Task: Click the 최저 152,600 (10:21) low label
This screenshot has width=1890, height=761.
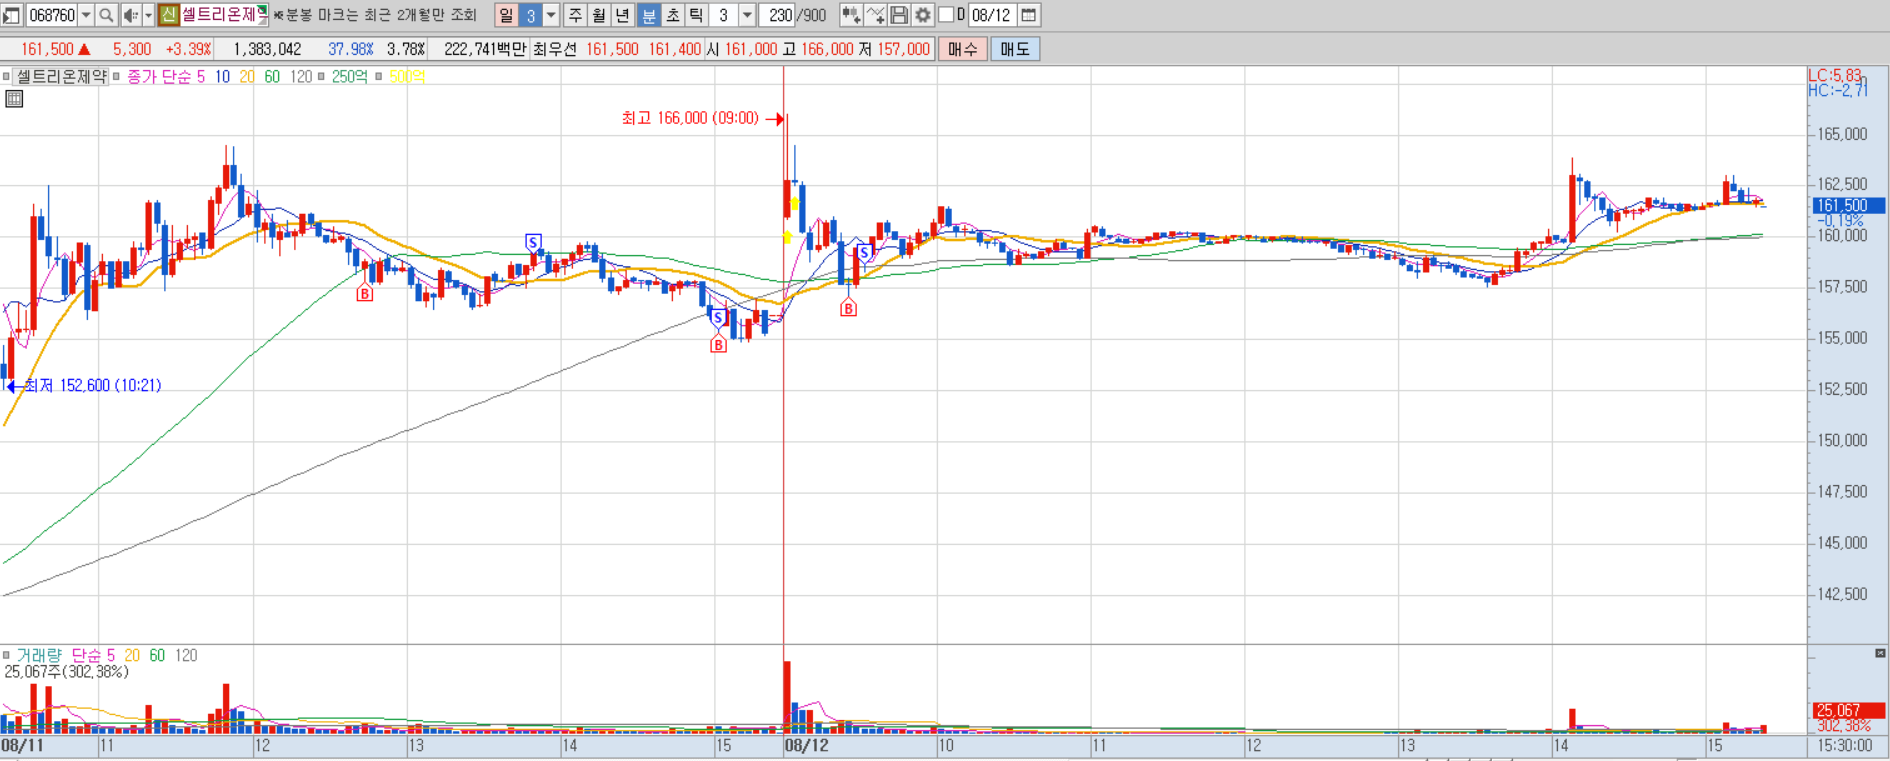Action: tap(92, 385)
